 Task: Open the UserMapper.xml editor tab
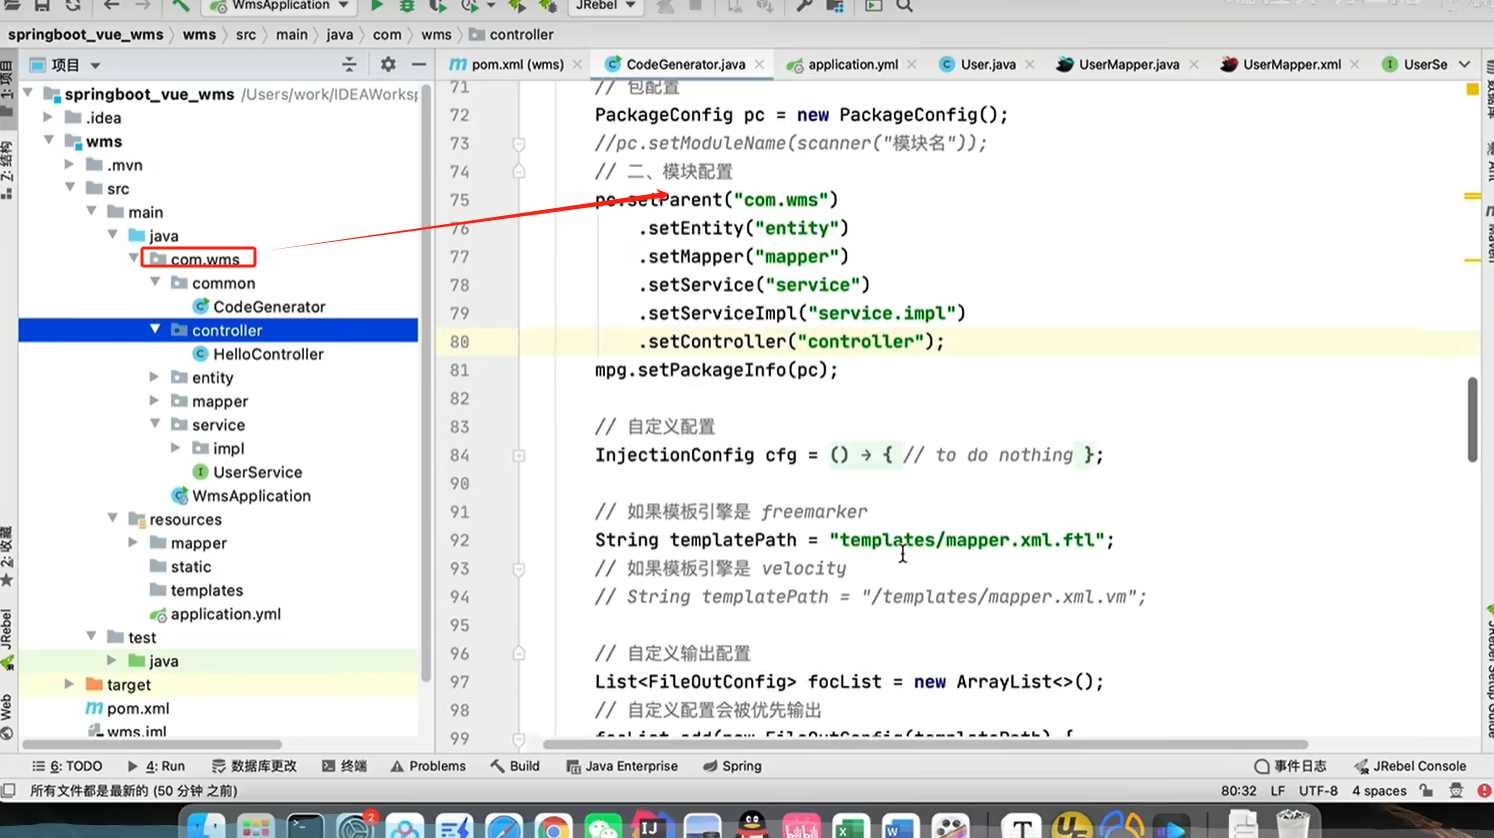click(x=1291, y=65)
